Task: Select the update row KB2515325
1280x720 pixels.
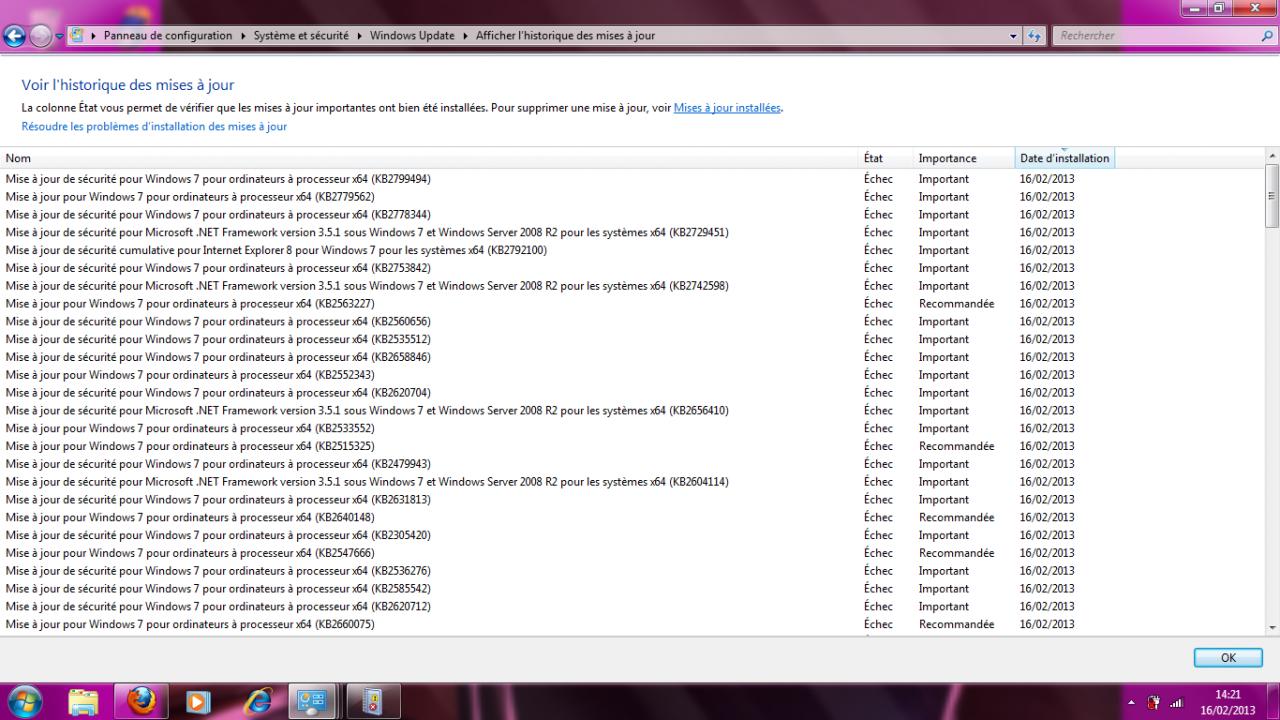Action: 632,447
